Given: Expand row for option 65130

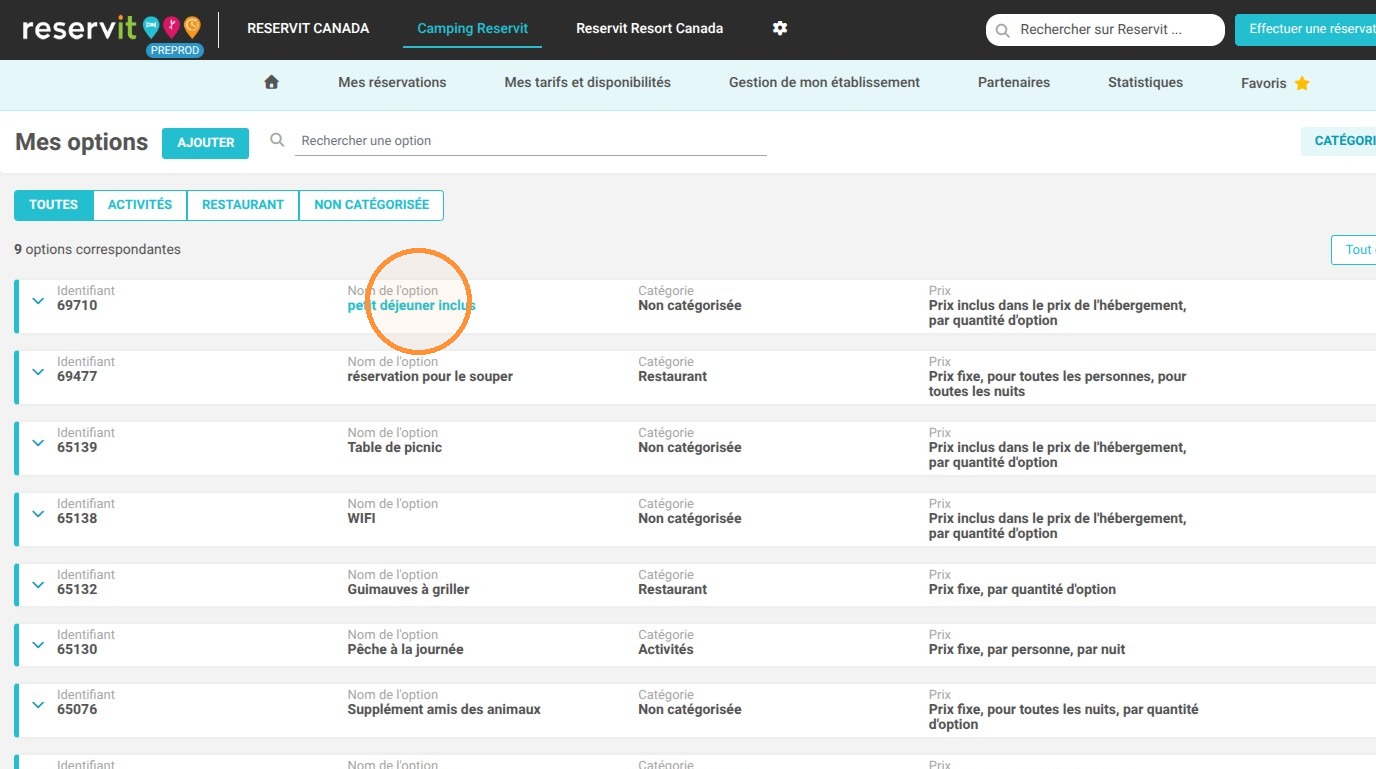Looking at the screenshot, I should (x=38, y=644).
